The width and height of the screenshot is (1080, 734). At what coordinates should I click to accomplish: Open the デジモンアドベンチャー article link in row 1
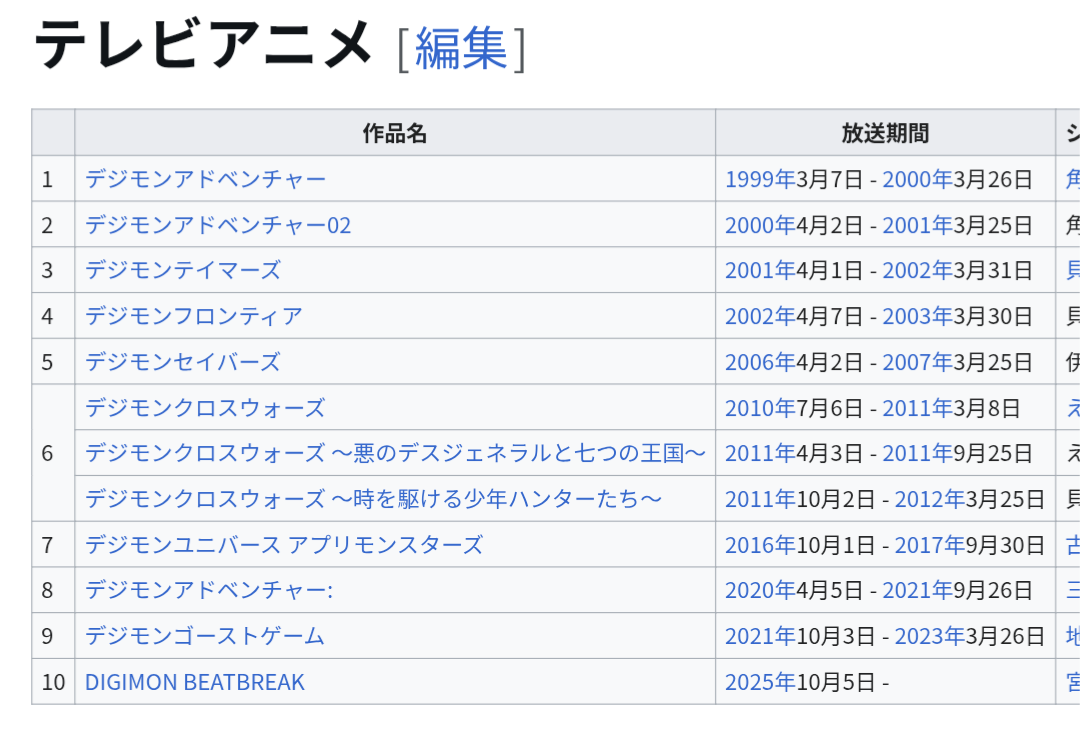click(205, 179)
